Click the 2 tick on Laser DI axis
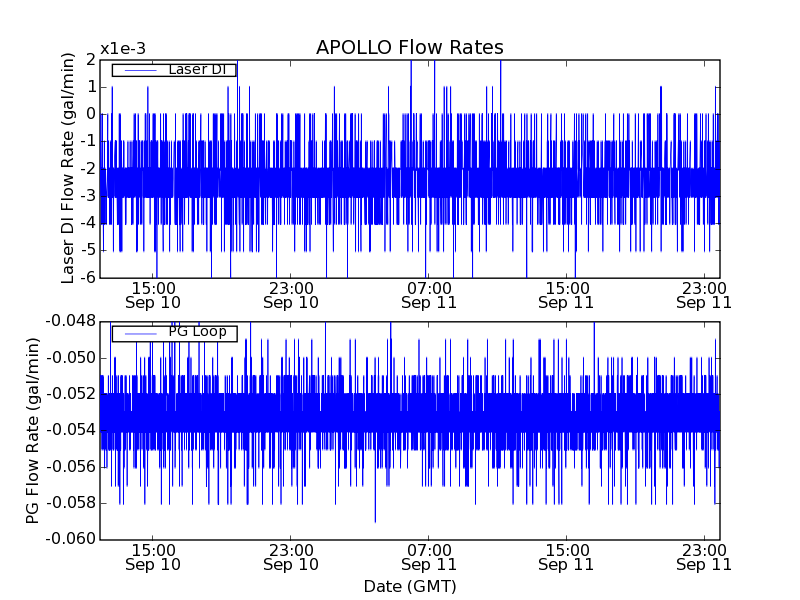The width and height of the screenshot is (800, 600). tap(91, 59)
